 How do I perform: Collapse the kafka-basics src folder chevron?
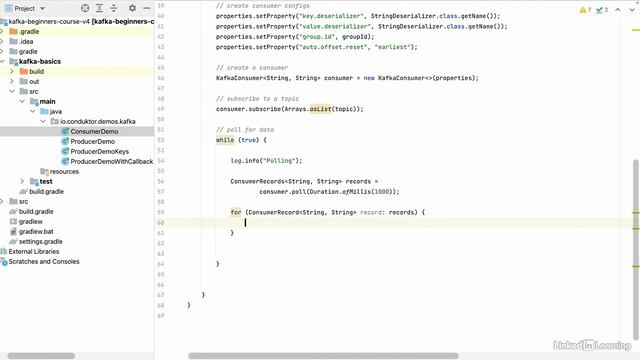[x=12, y=91]
